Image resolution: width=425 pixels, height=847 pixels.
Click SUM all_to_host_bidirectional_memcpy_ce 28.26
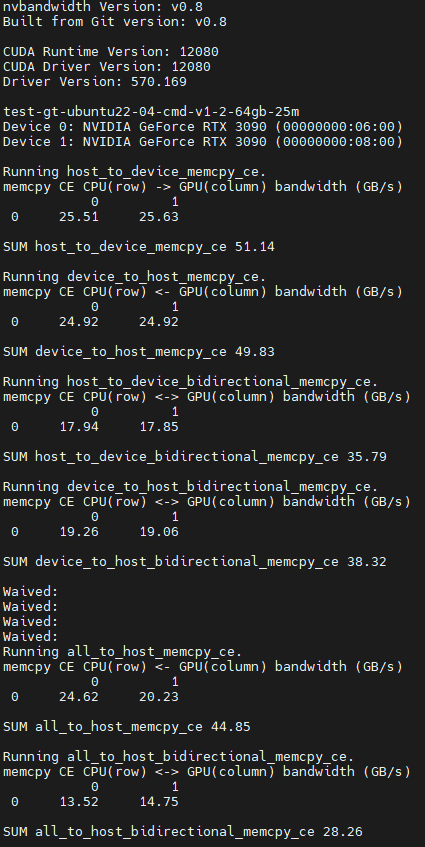183,831
